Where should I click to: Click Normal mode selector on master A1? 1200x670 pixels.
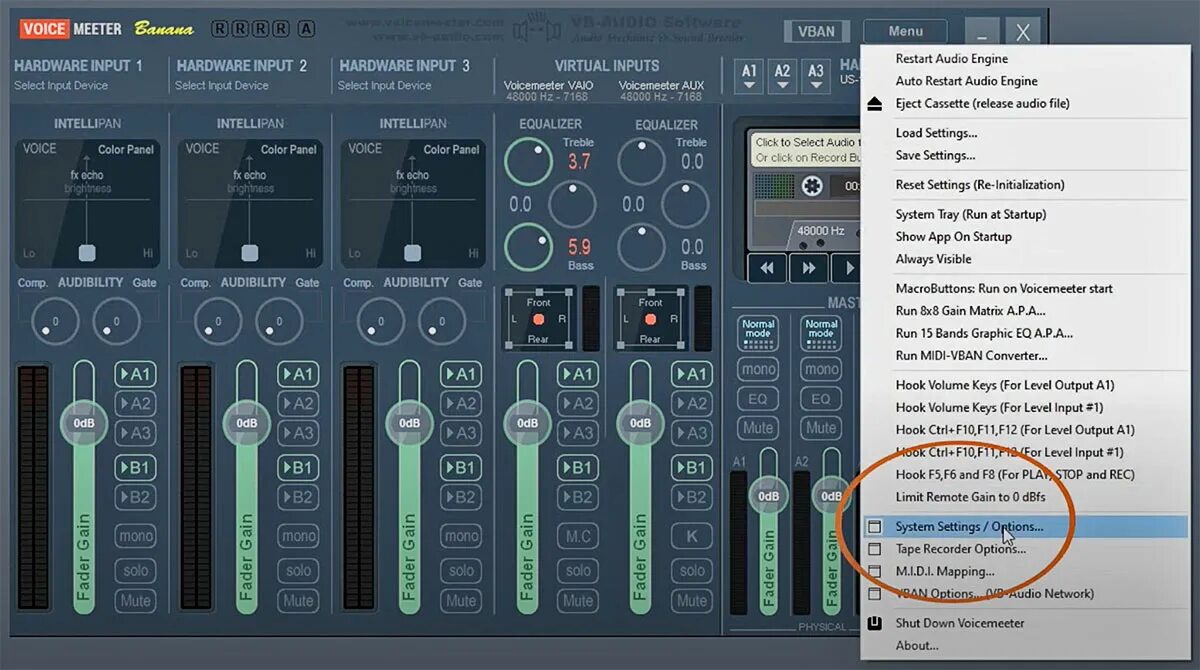[x=758, y=333]
